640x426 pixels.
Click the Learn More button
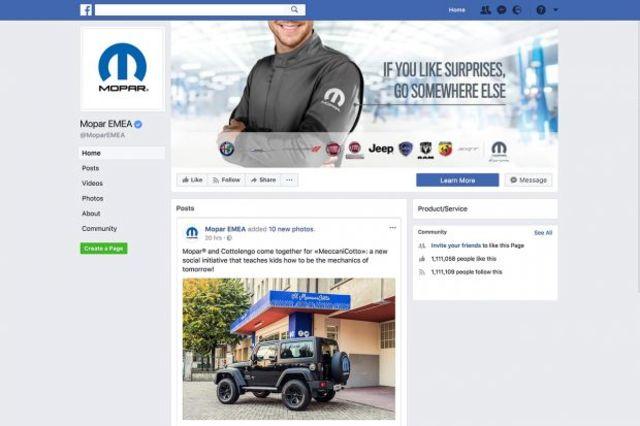(x=458, y=180)
